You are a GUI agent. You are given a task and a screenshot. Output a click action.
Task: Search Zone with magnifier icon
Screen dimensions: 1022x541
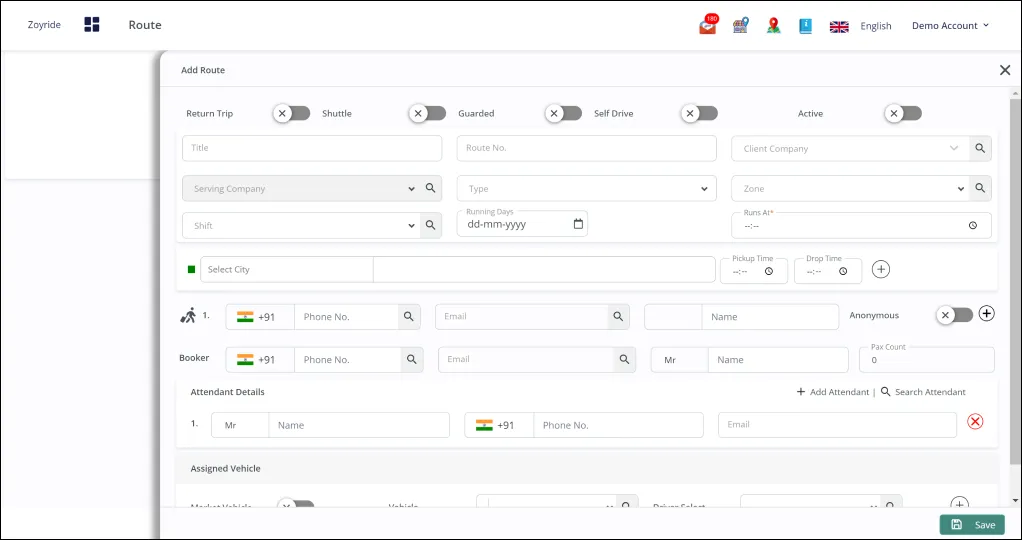[x=980, y=188]
